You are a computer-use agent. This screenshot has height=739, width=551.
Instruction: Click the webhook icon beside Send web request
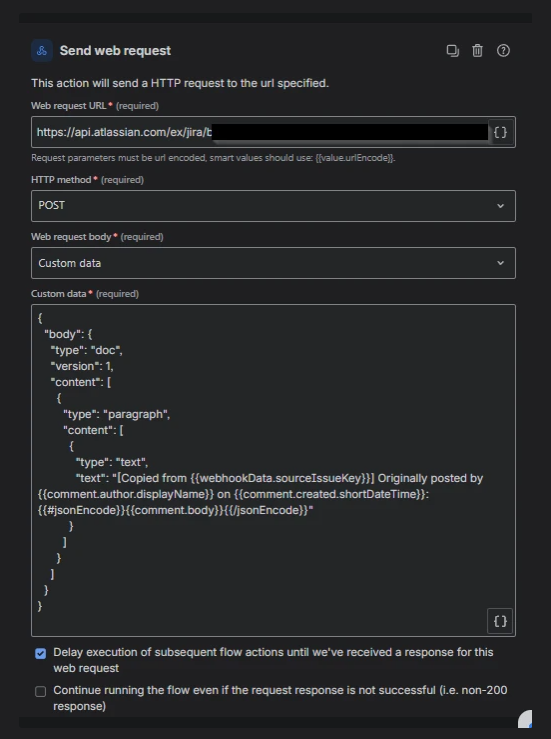pyautogui.click(x=41, y=50)
